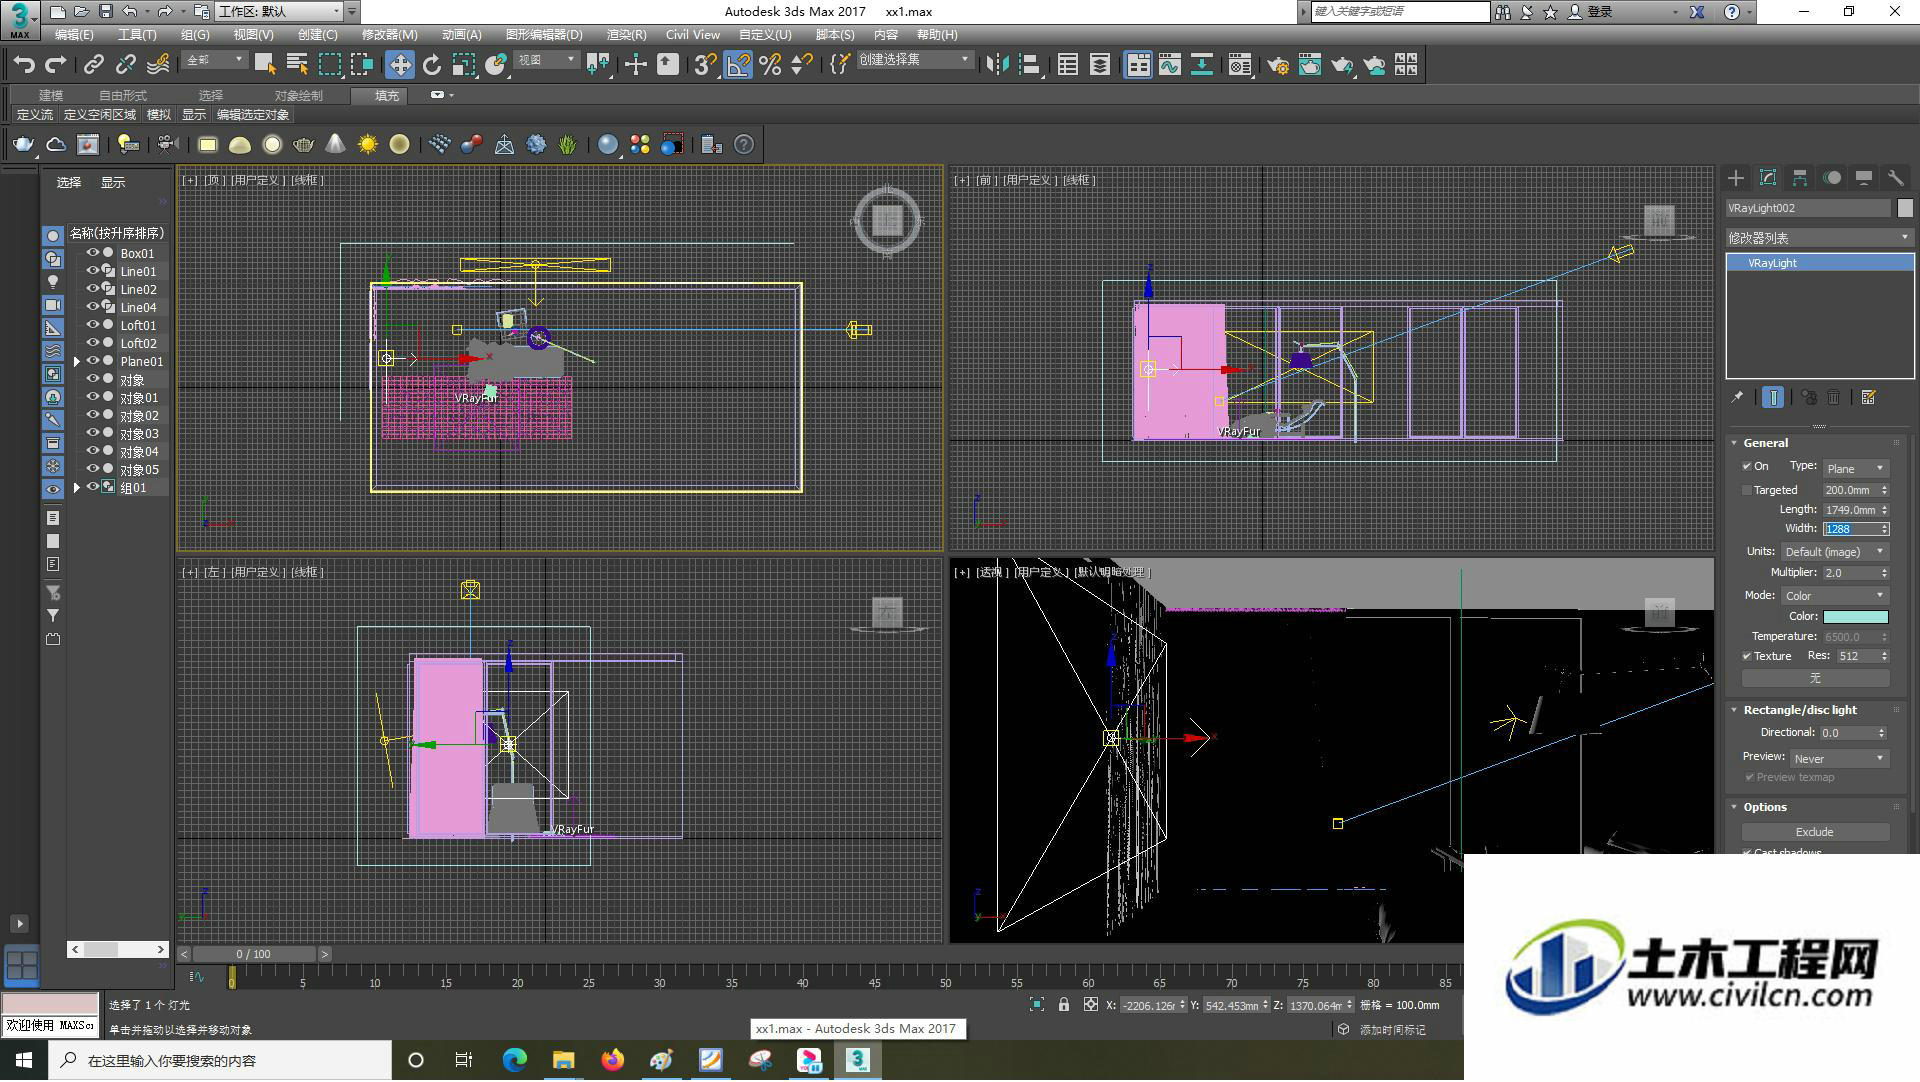Image resolution: width=1920 pixels, height=1082 pixels.
Task: Click the 0 / 100 time slider
Action: pos(254,955)
